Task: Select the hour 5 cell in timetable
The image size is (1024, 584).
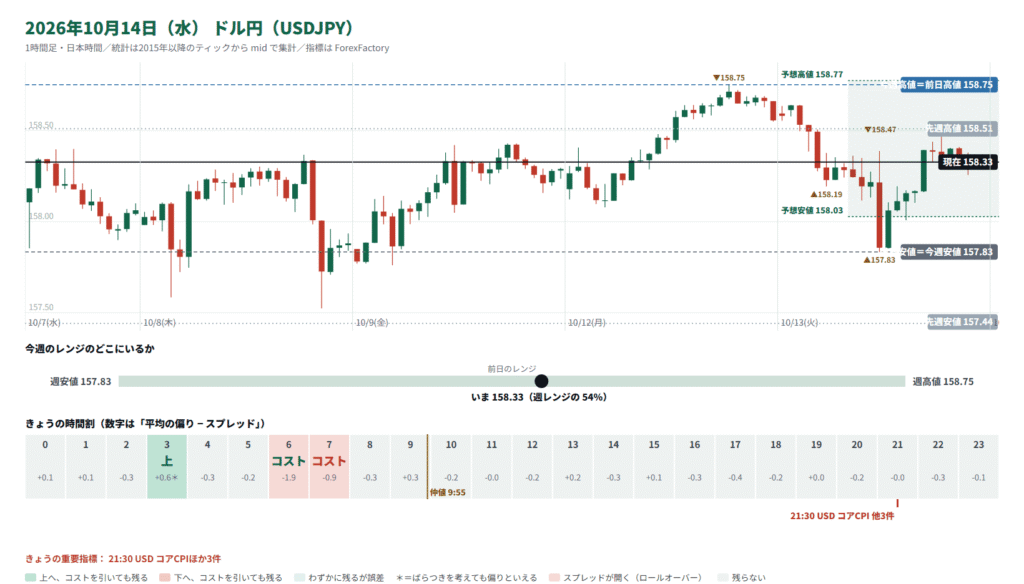Action: tap(248, 466)
